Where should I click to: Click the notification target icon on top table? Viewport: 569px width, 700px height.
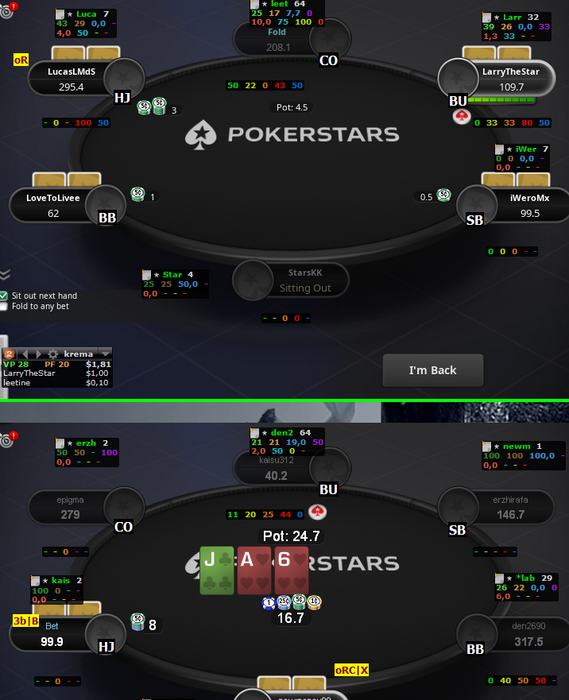click(8, 10)
